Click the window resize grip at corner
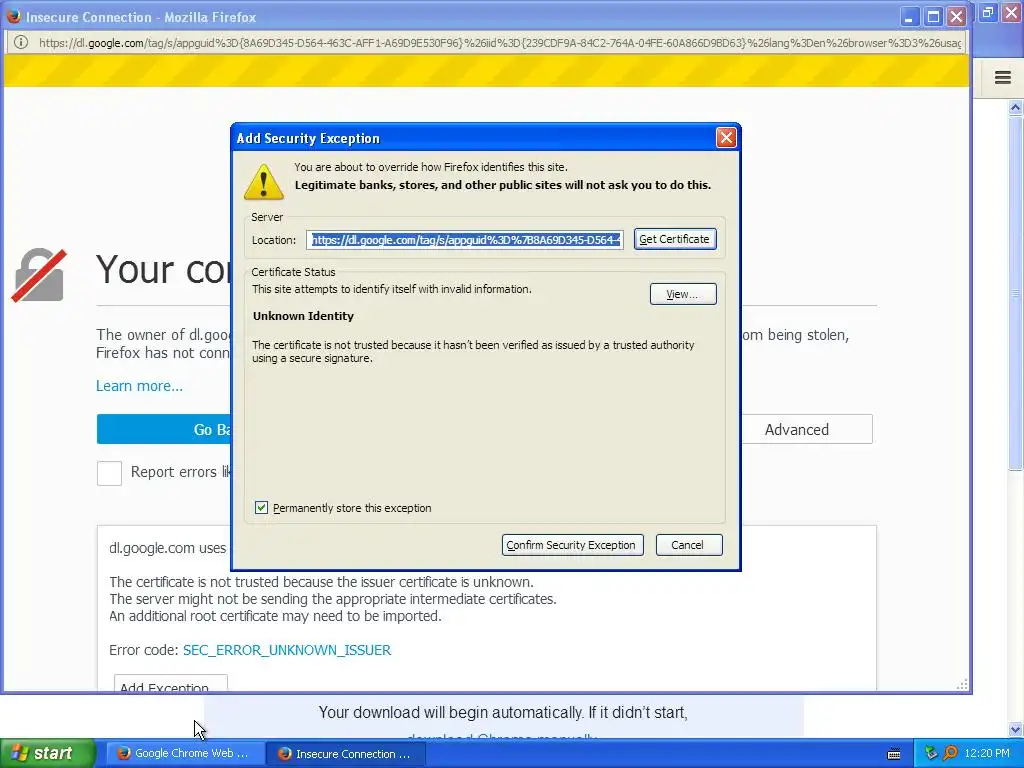This screenshot has width=1024, height=768. tap(962, 684)
